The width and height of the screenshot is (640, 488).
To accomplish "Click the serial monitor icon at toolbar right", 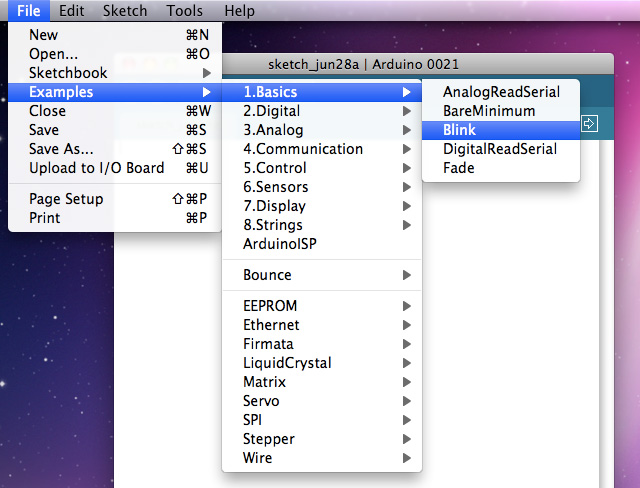I will tap(590, 124).
